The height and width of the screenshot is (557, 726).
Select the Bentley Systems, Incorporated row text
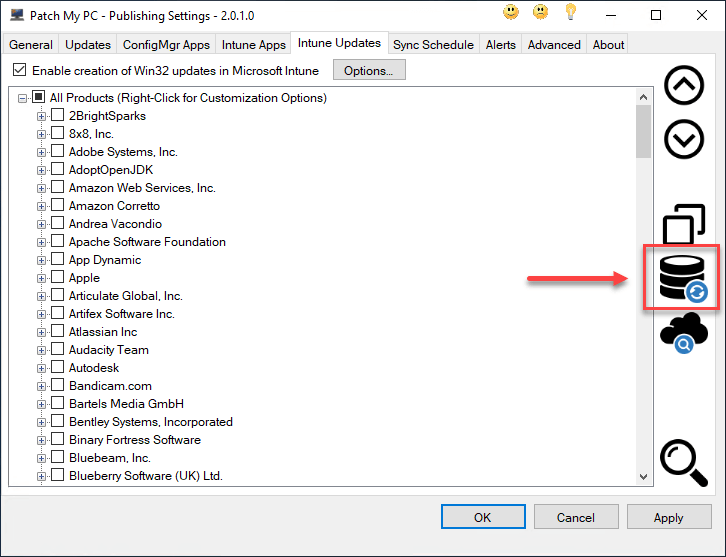[151, 422]
